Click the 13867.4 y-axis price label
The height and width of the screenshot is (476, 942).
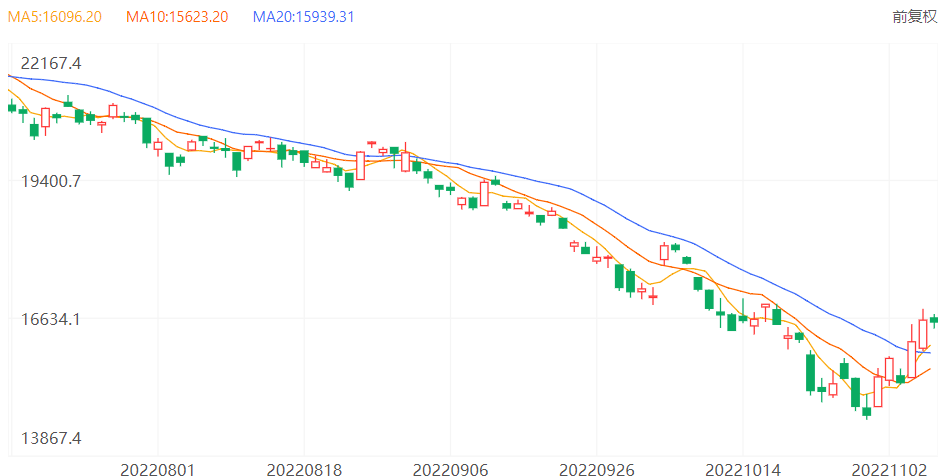[x=51, y=438]
